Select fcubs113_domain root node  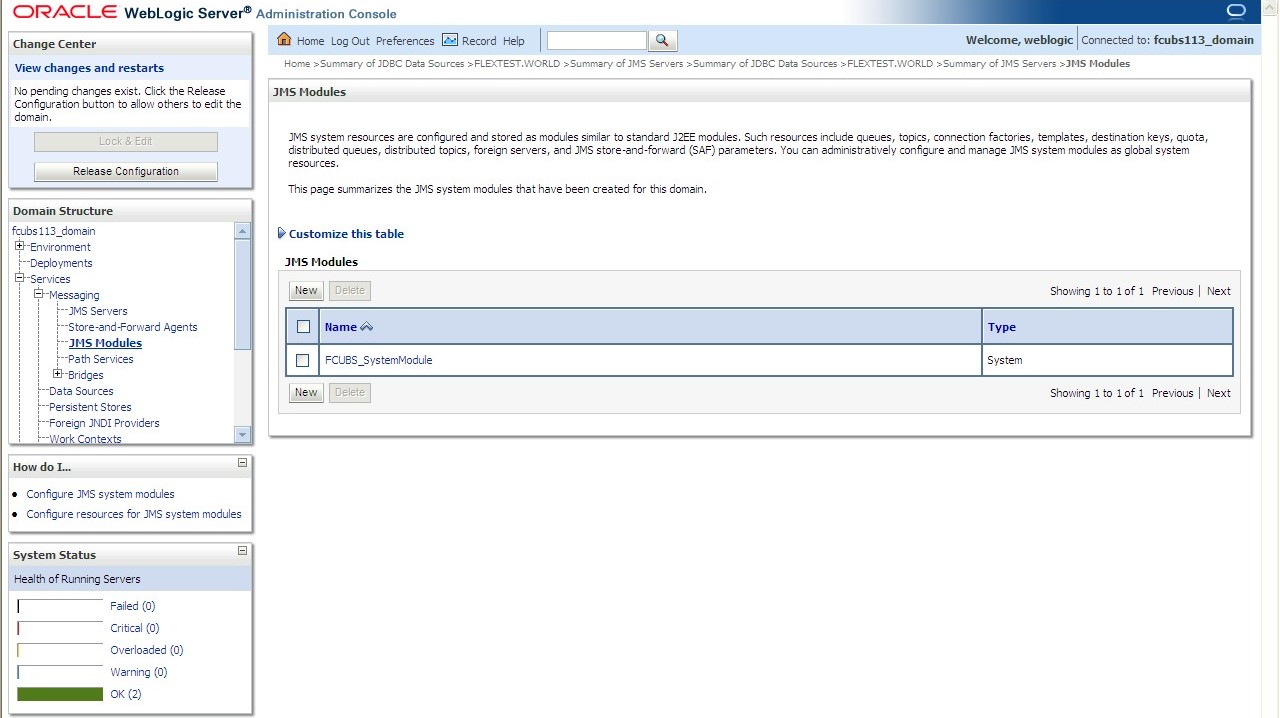click(x=54, y=231)
